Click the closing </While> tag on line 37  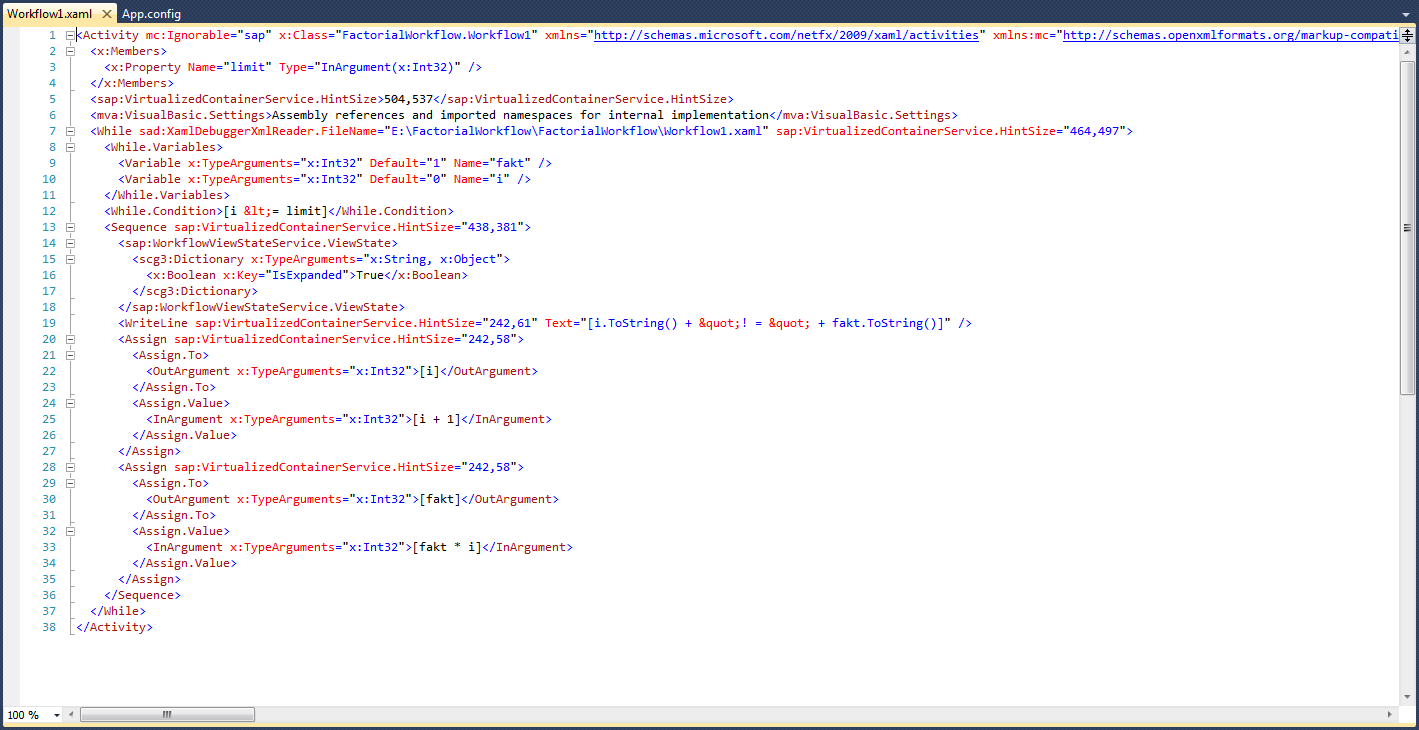click(x=118, y=611)
